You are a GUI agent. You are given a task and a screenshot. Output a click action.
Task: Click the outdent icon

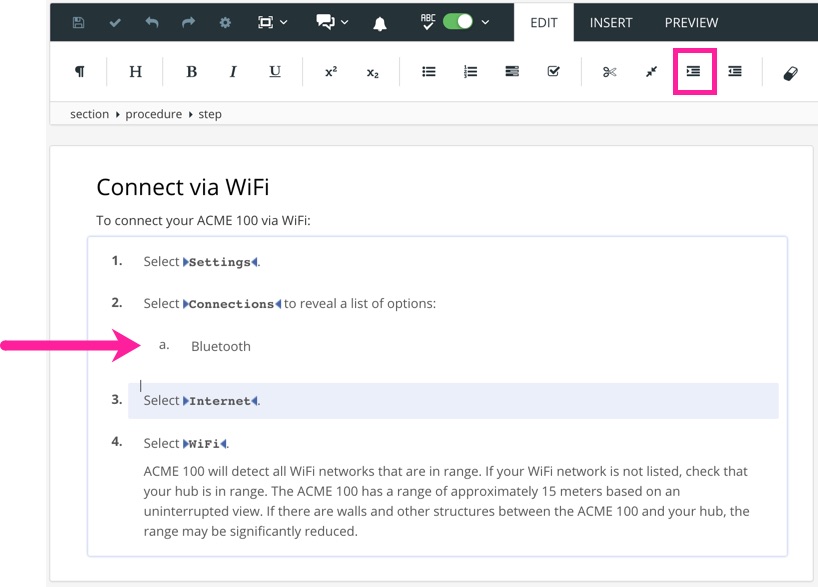pyautogui.click(x=735, y=72)
